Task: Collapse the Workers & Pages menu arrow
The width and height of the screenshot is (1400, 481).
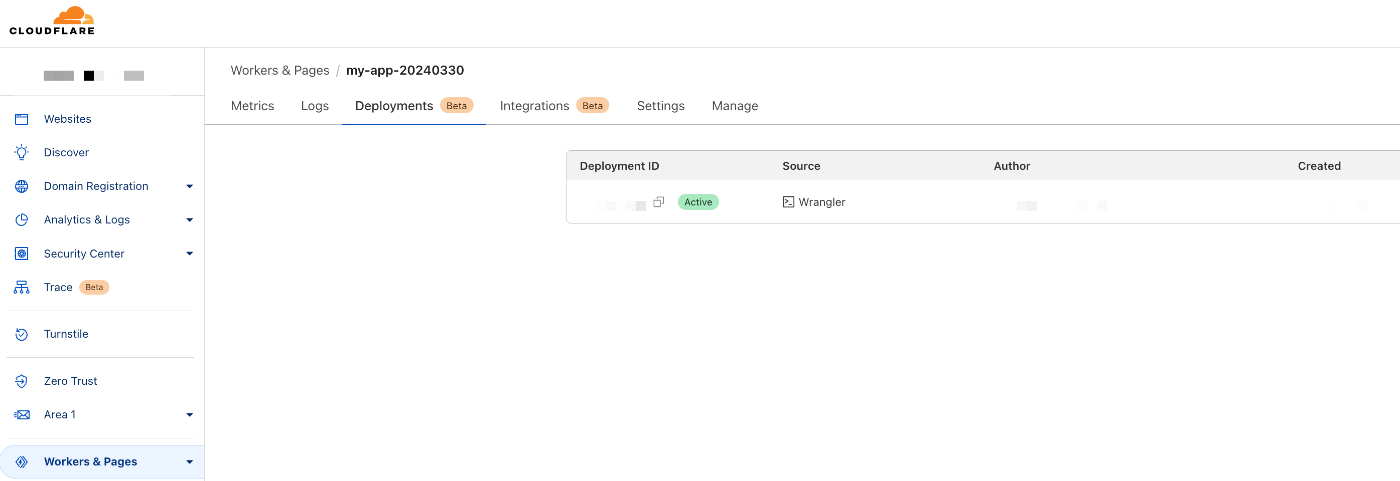Action: click(189, 462)
